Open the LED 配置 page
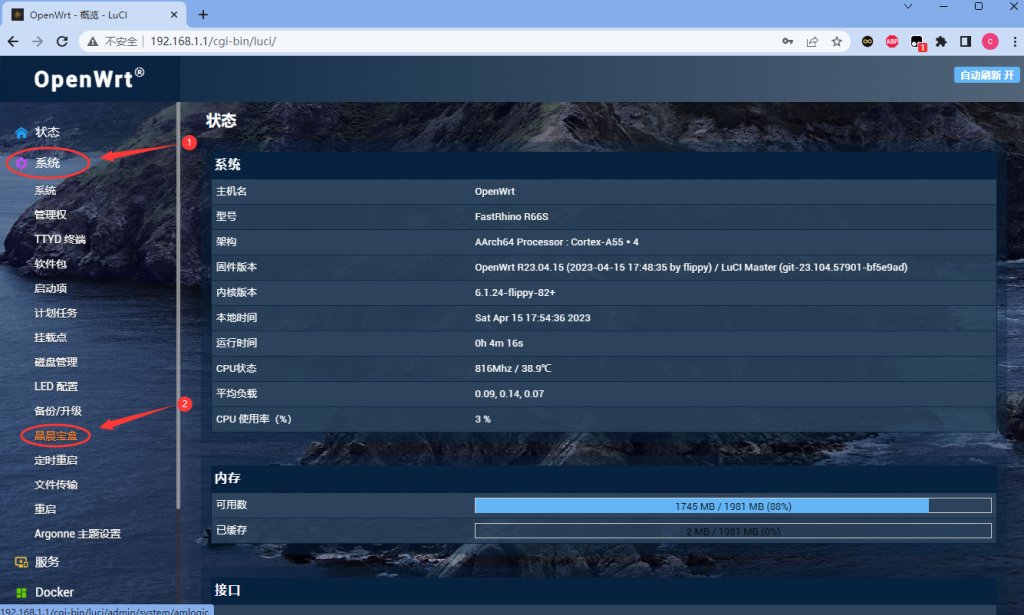Screen dimensions: 1024x615 click(x=56, y=386)
